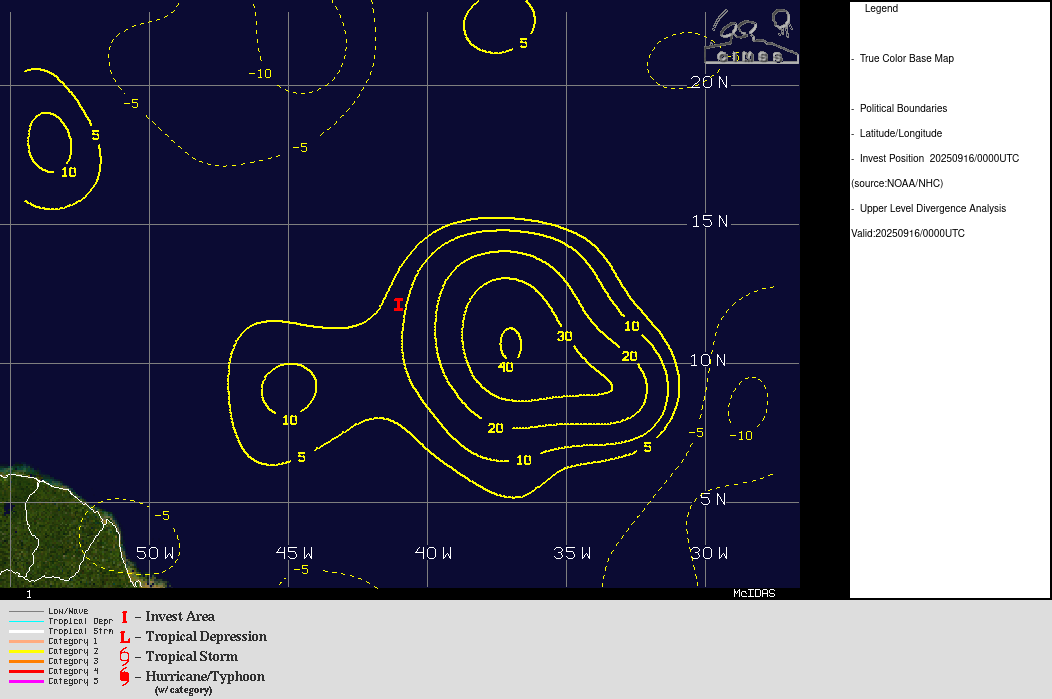
Task: Click the 'Legend' heading in the side panel
Action: [881, 9]
